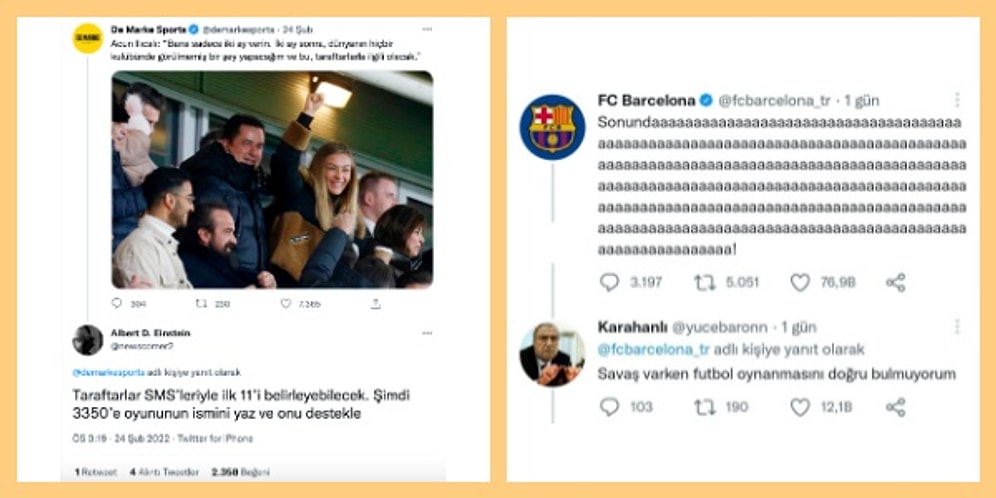Reply to the De Marke Sports tweet
The width and height of the screenshot is (996, 498).
tap(117, 303)
